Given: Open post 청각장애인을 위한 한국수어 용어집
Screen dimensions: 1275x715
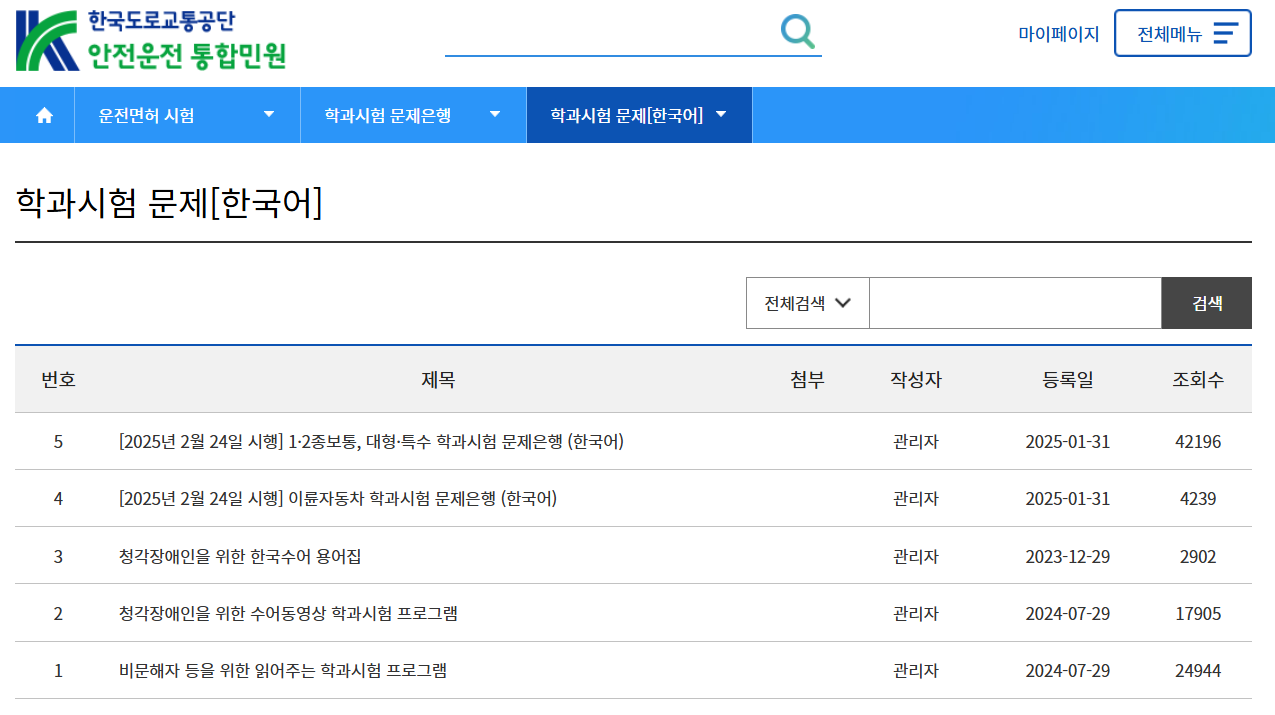Looking at the screenshot, I should coord(240,556).
